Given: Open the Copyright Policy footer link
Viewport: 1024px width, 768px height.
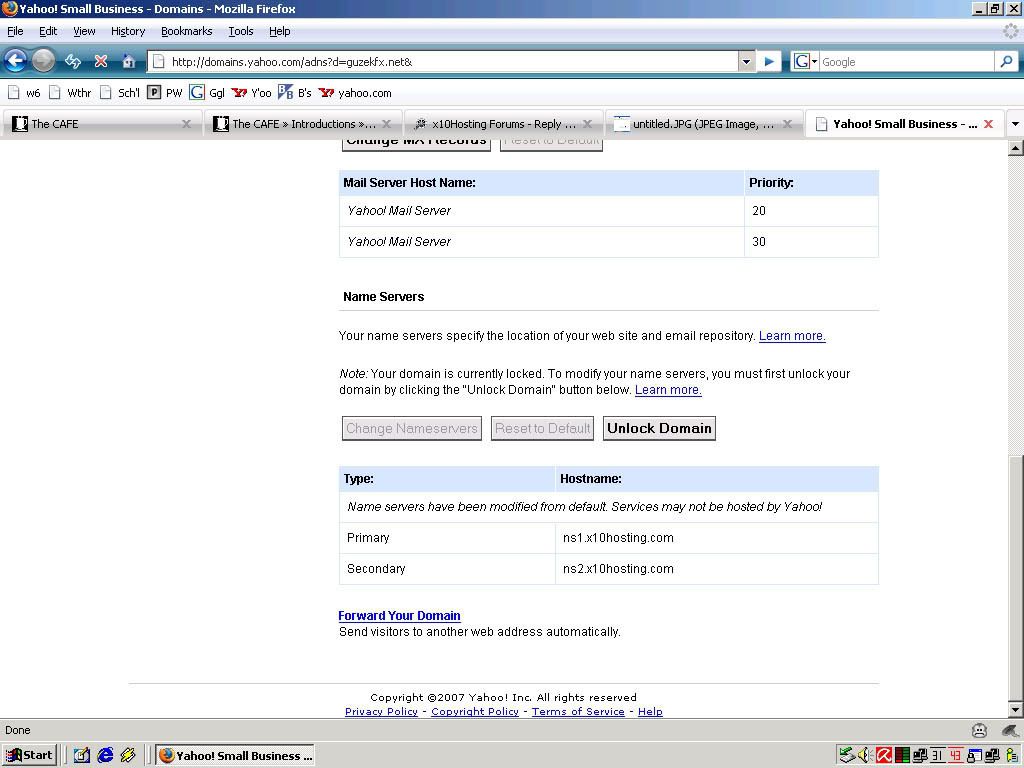Looking at the screenshot, I should (x=475, y=712).
